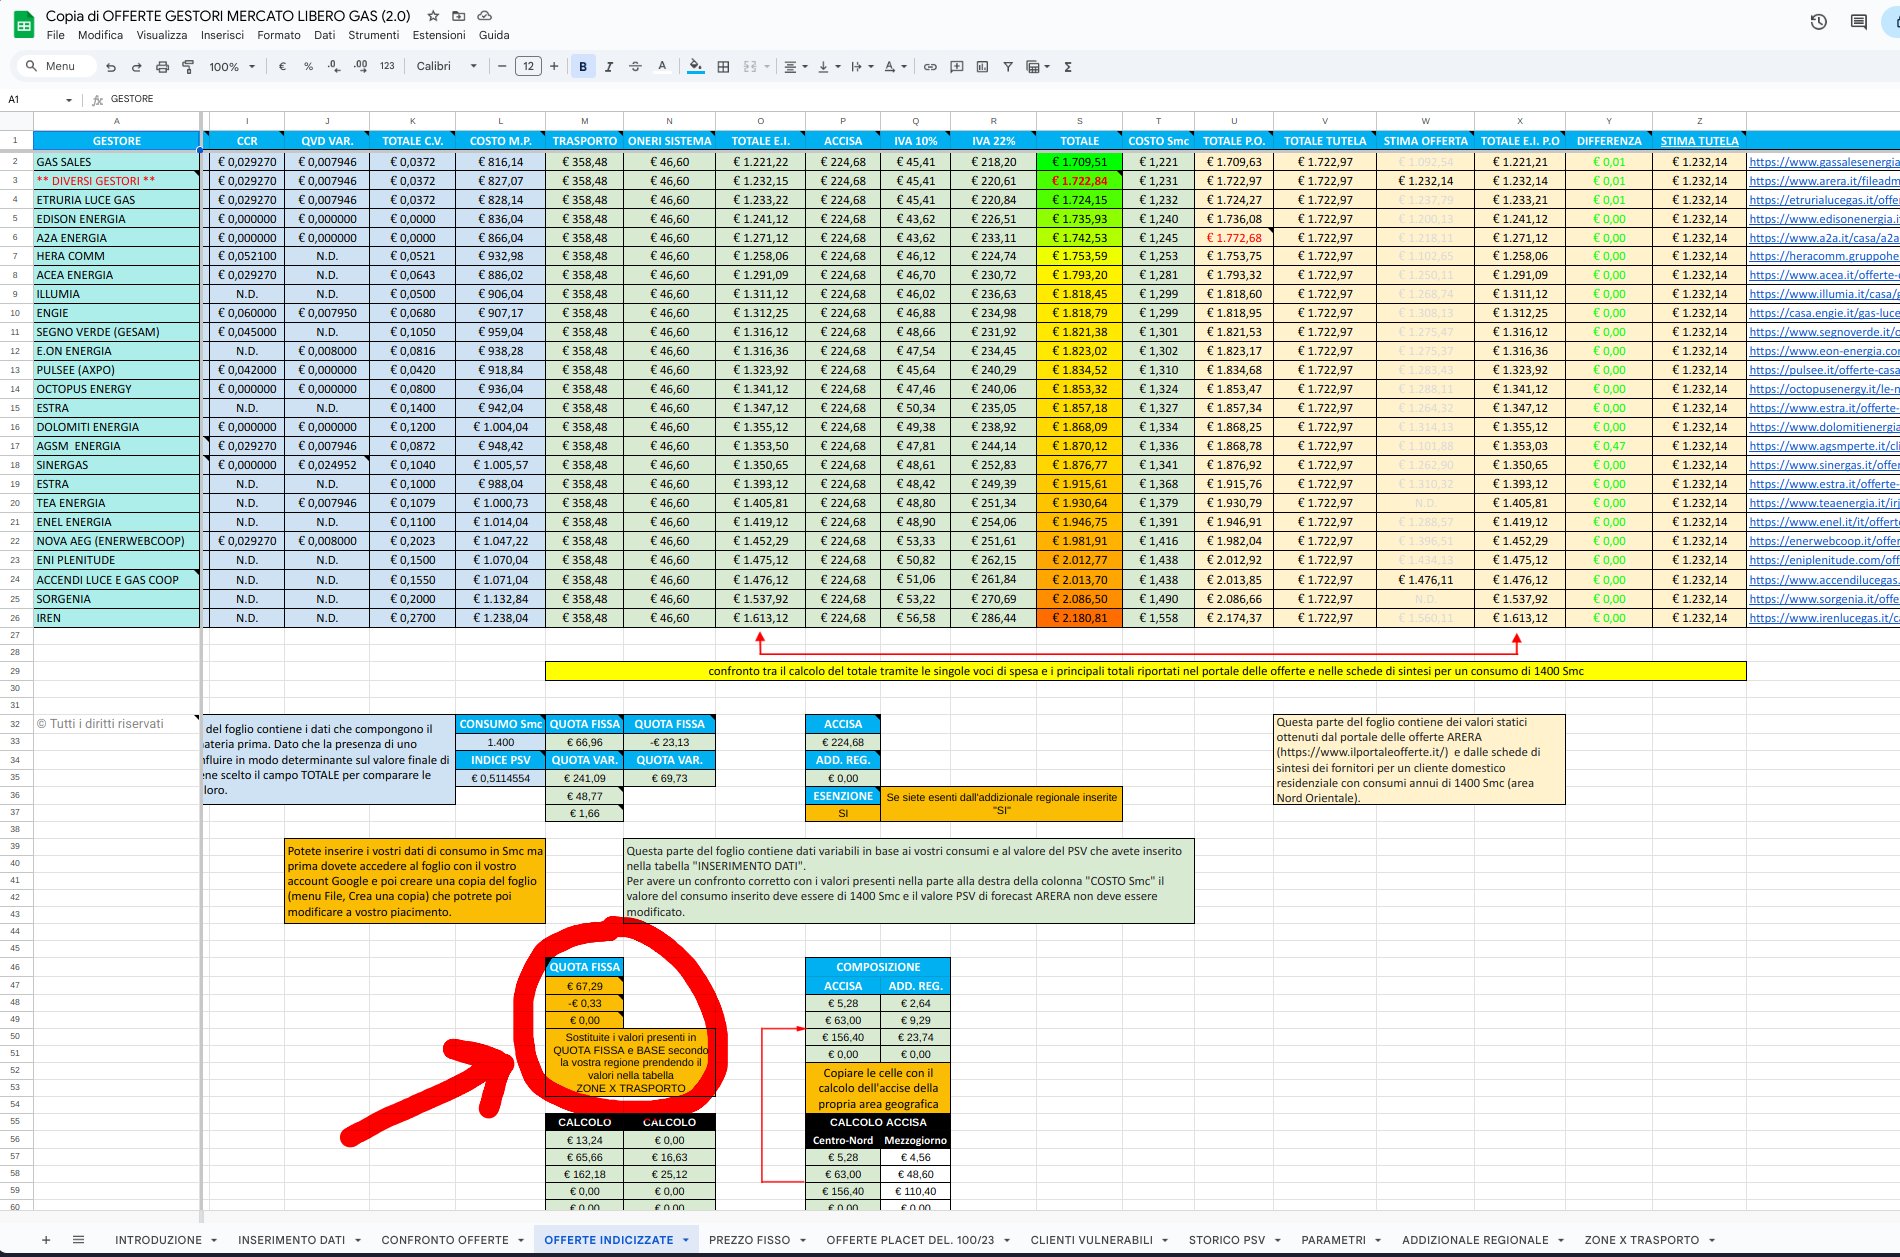Toggle bold formatting
This screenshot has width=1900, height=1257.
tap(583, 67)
